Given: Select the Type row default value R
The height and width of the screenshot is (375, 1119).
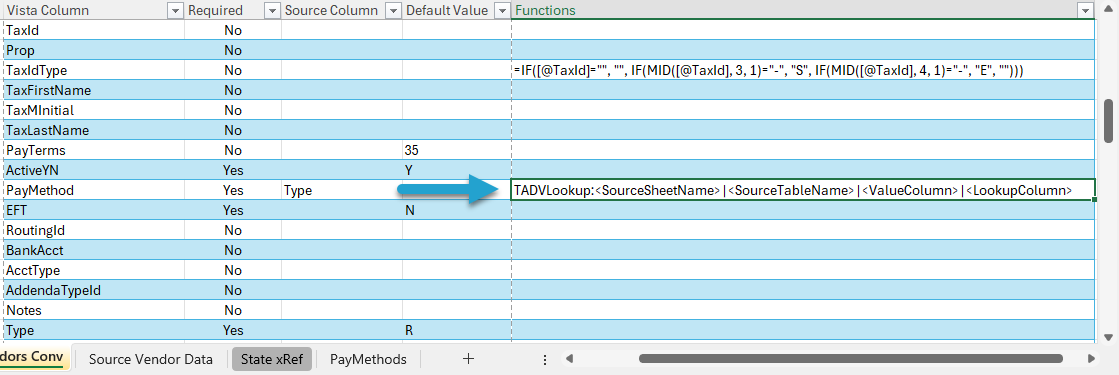Looking at the screenshot, I should click(457, 330).
